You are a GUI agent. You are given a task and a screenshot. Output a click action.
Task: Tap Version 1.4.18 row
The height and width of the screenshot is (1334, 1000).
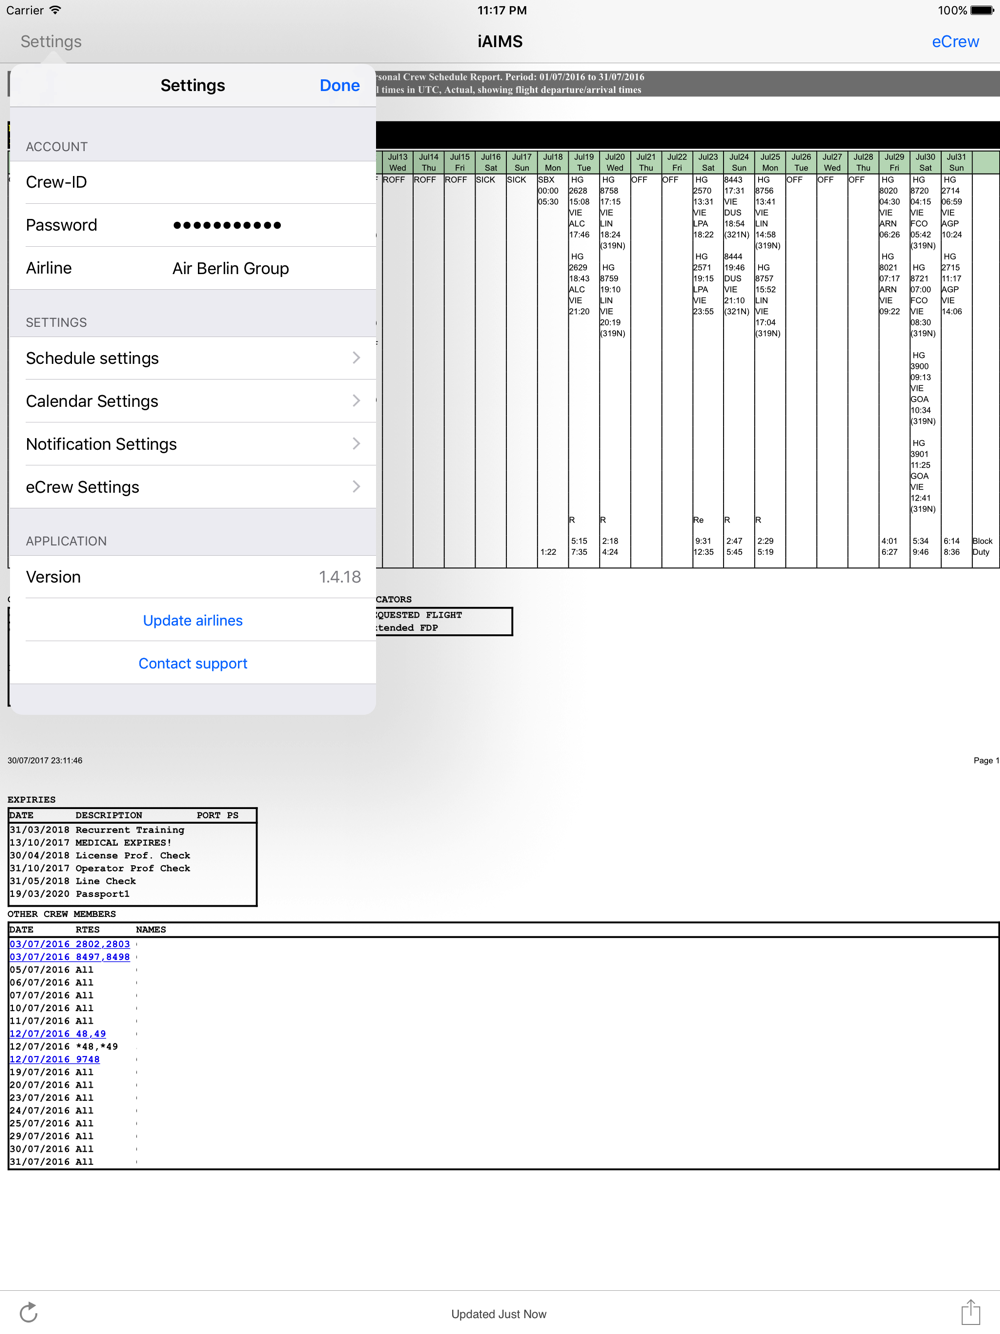pos(193,577)
